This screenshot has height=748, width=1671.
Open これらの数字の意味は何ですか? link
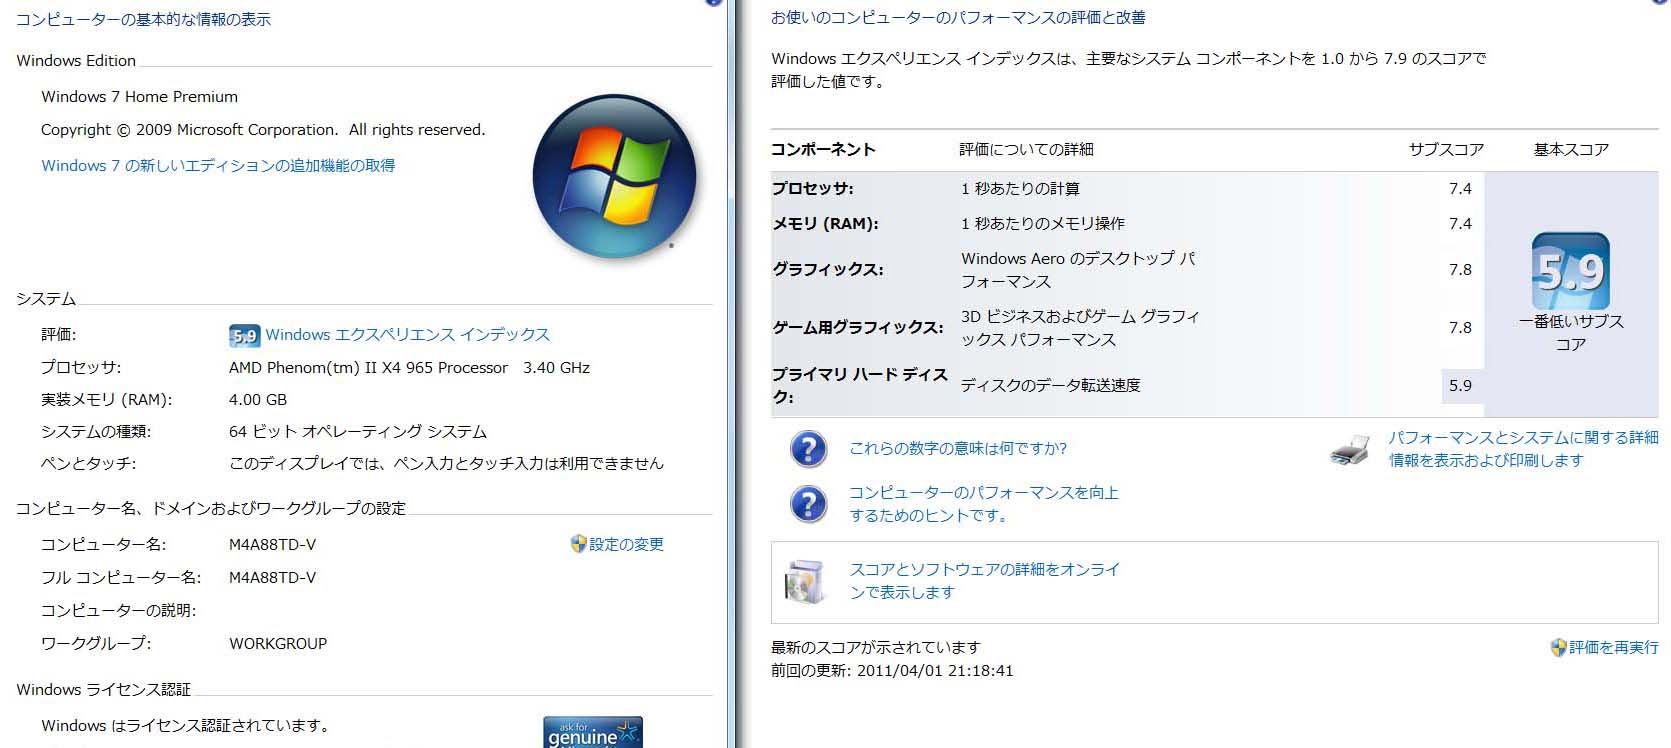[x=958, y=449]
